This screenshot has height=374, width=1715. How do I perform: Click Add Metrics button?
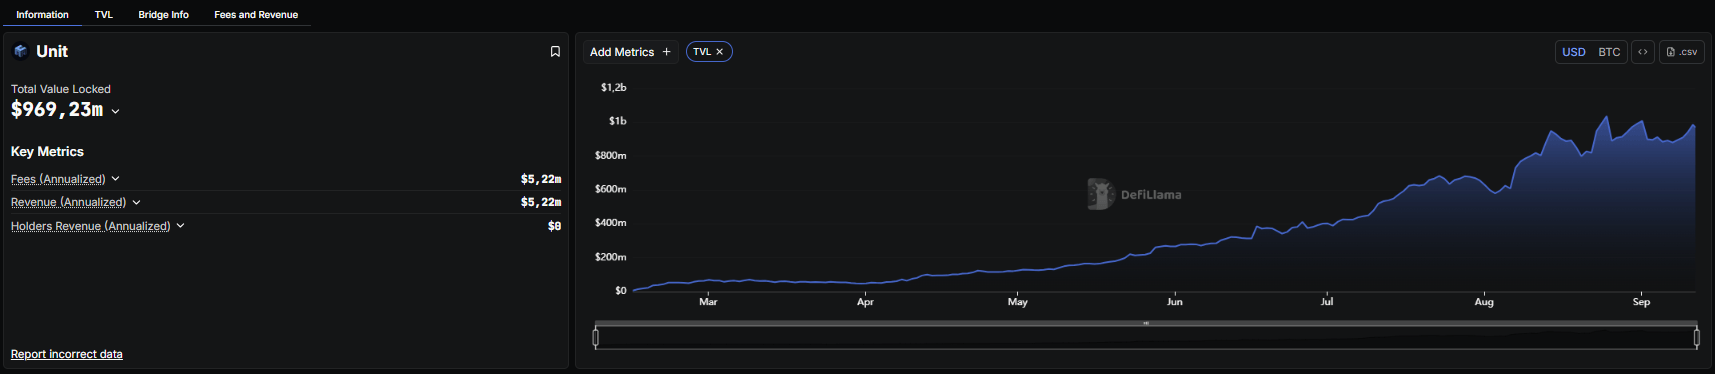click(631, 52)
